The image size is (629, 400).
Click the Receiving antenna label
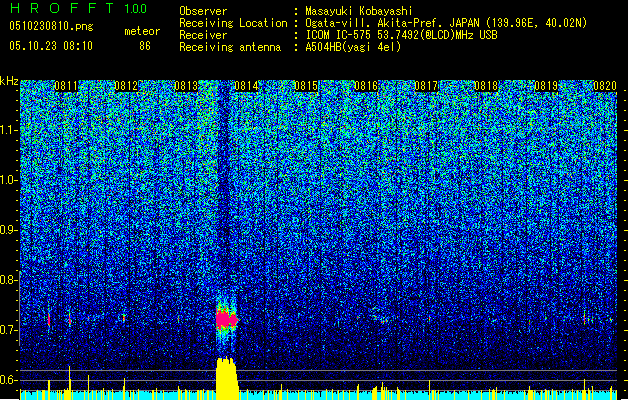coord(230,47)
